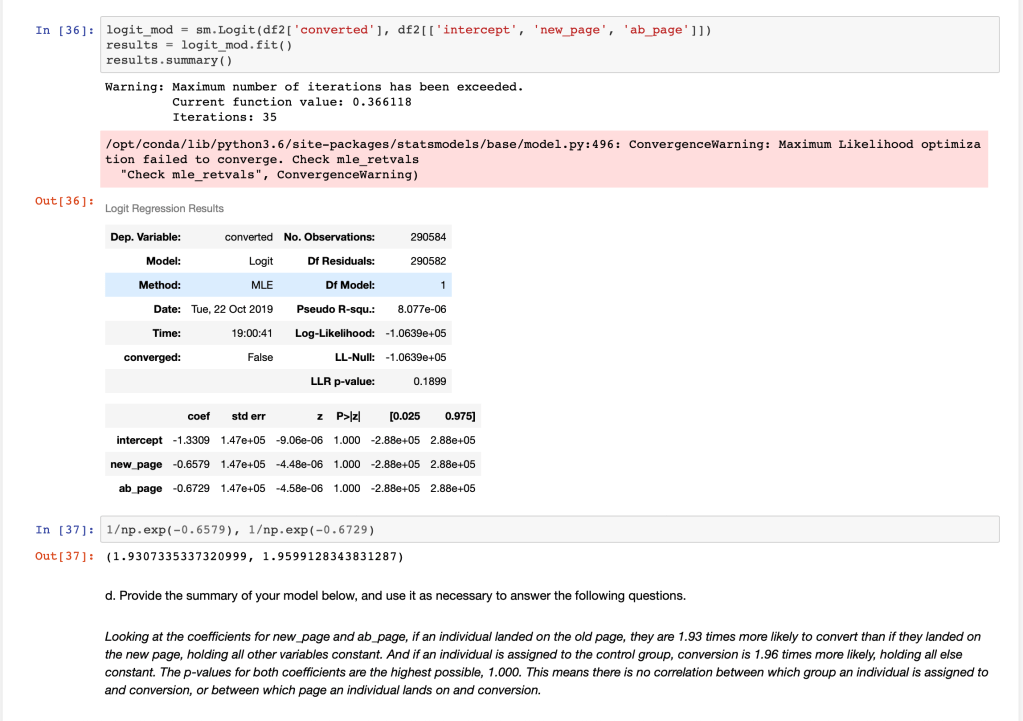The width and height of the screenshot is (1023, 721).
Task: Click the 'converged' False value cell
Action: tap(259, 357)
